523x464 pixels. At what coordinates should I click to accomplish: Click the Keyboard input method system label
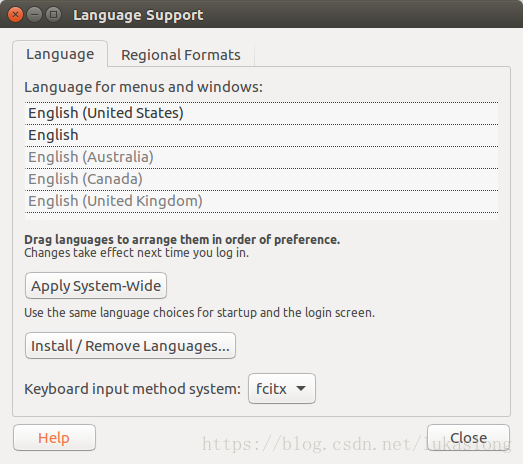[x=132, y=389]
